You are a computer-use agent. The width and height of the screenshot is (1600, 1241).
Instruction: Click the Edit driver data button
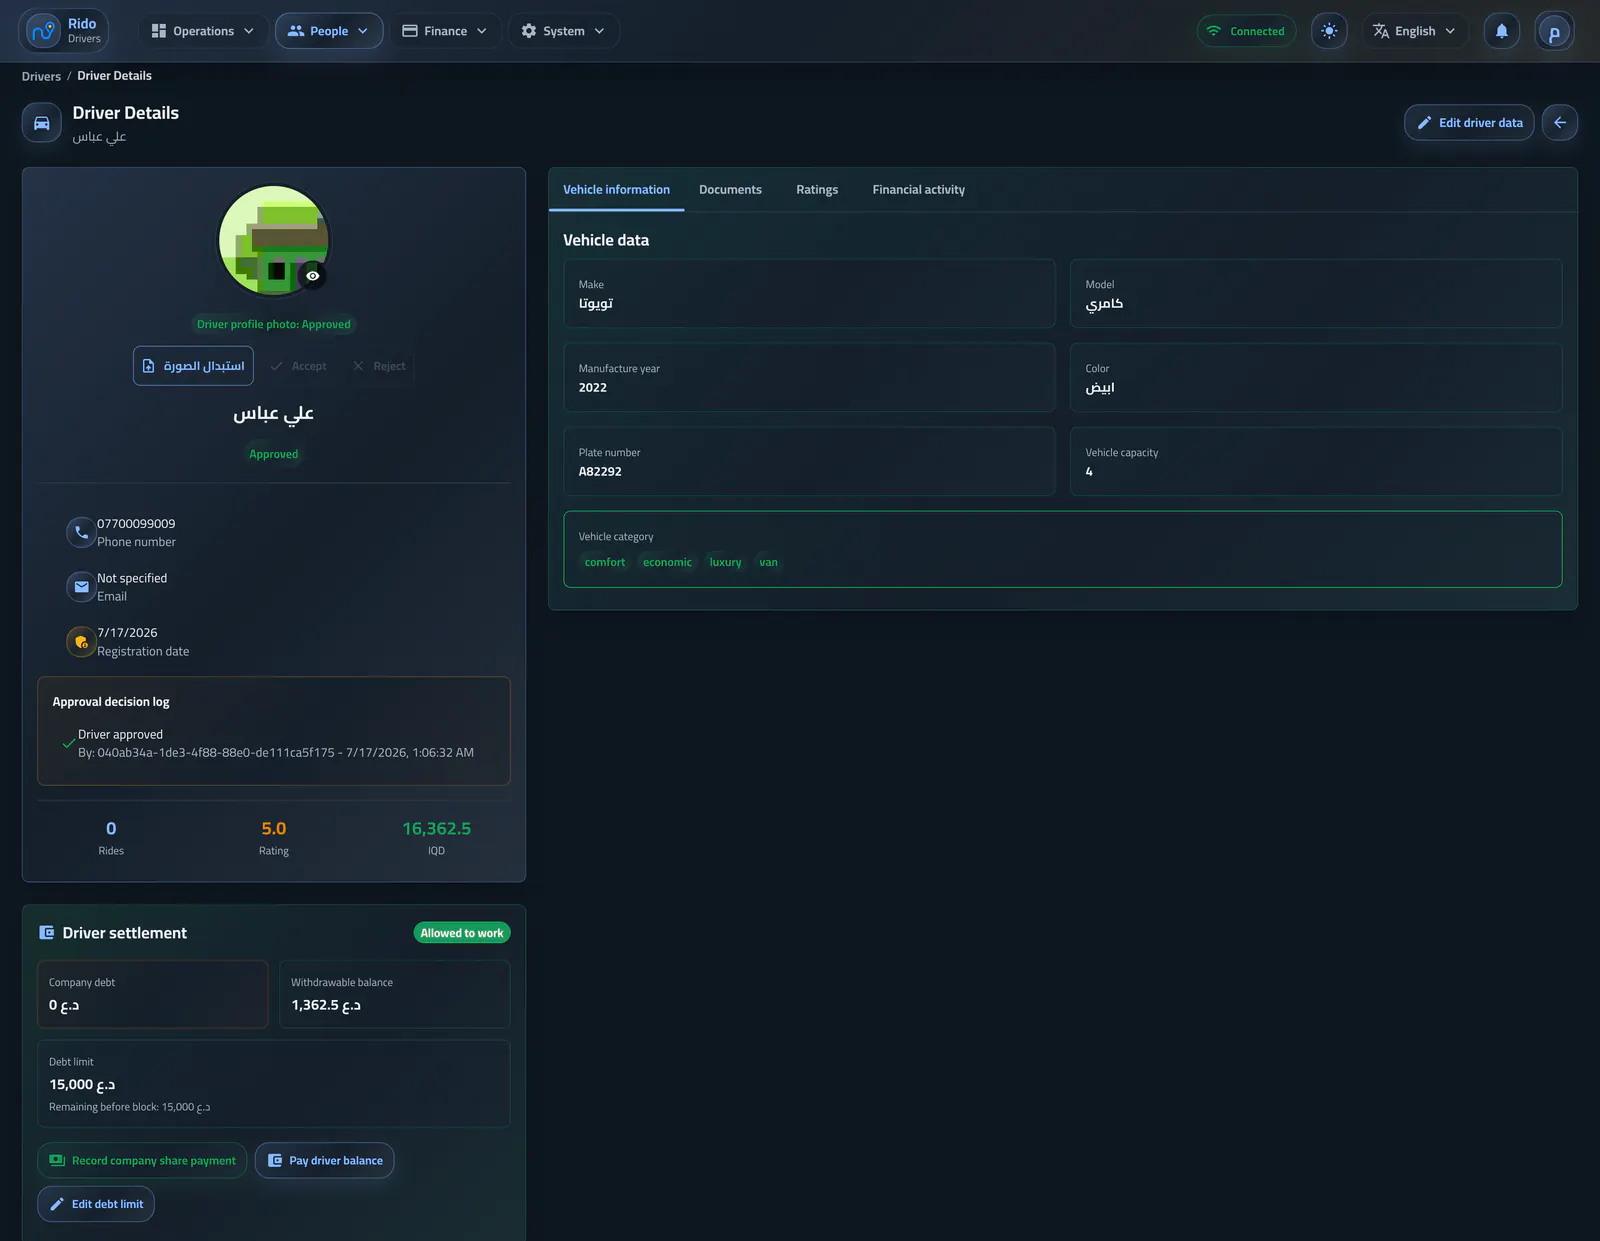1469,123
